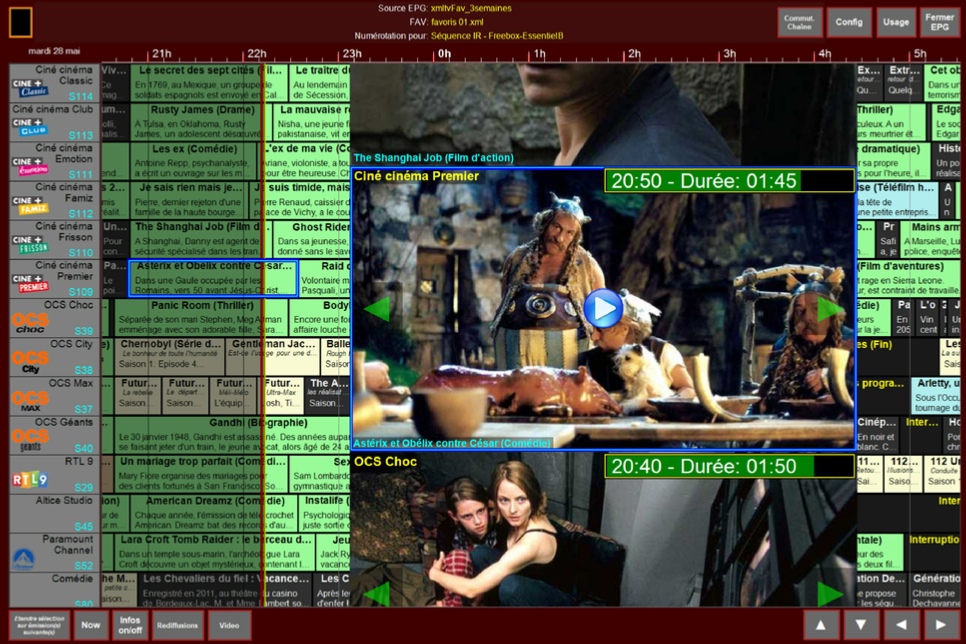Click the Comédie channel name
966x644 pixels.
(72, 579)
